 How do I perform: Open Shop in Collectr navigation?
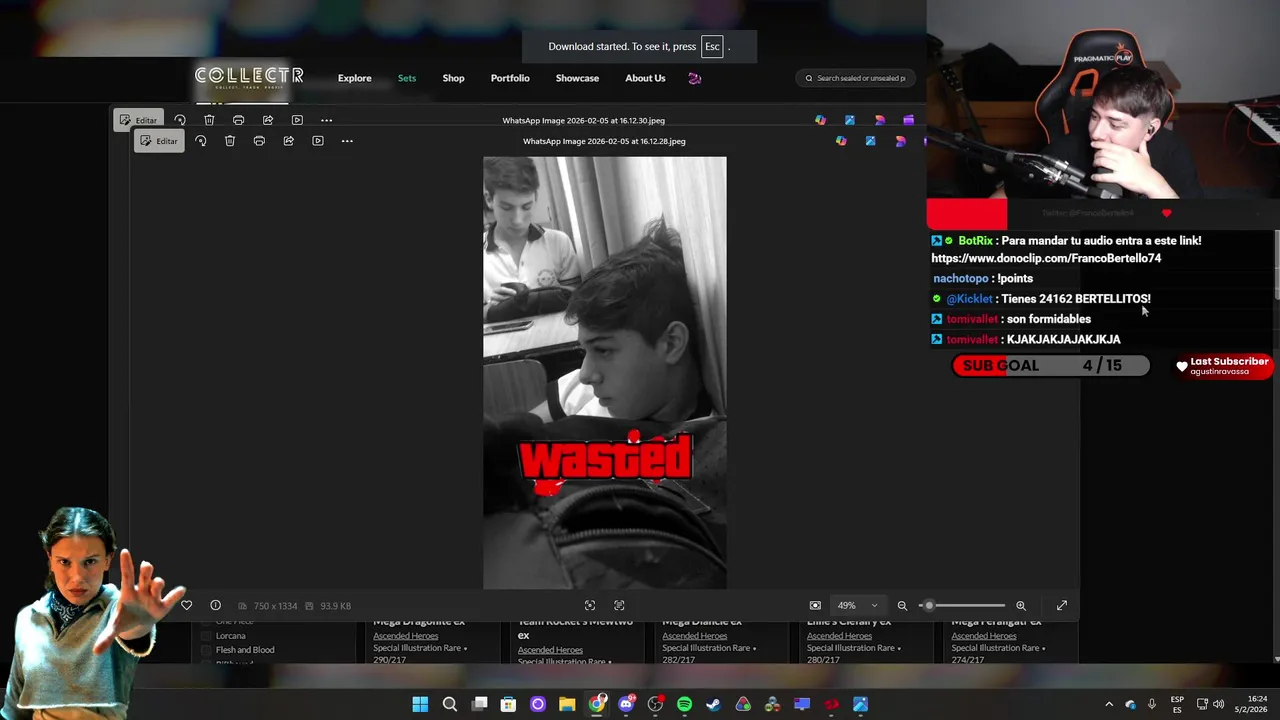(x=453, y=78)
